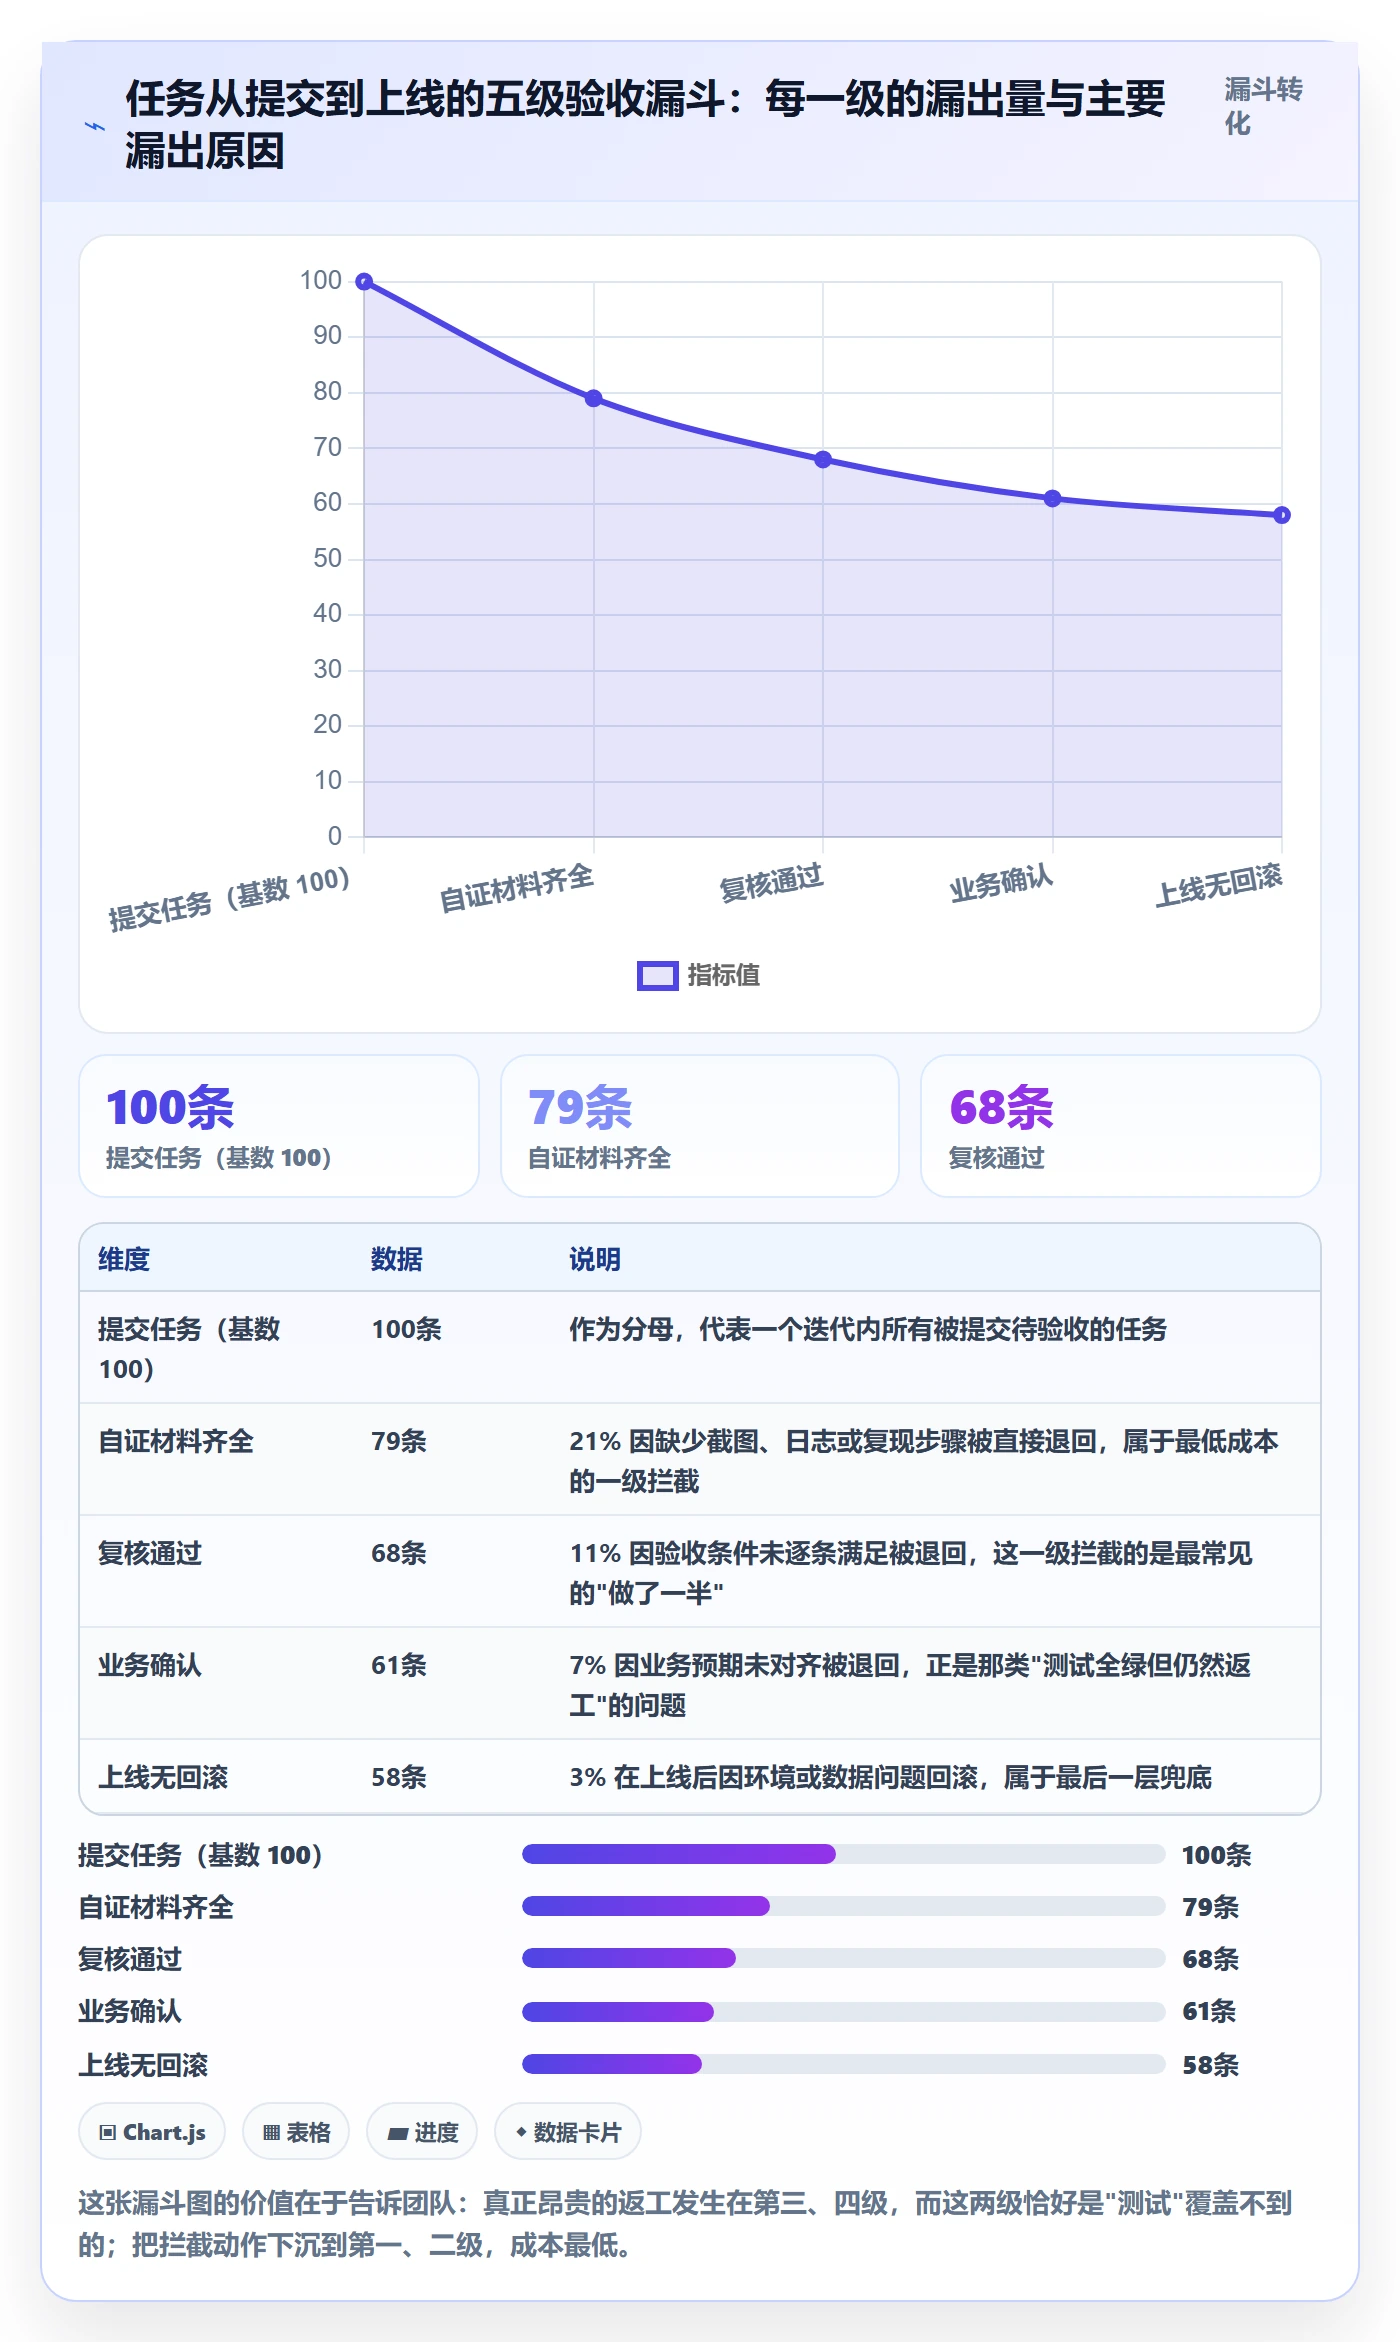The image size is (1400, 2342).
Task: Click the 业务确认 progress bar showing 61条
Action: pyautogui.click(x=843, y=2011)
